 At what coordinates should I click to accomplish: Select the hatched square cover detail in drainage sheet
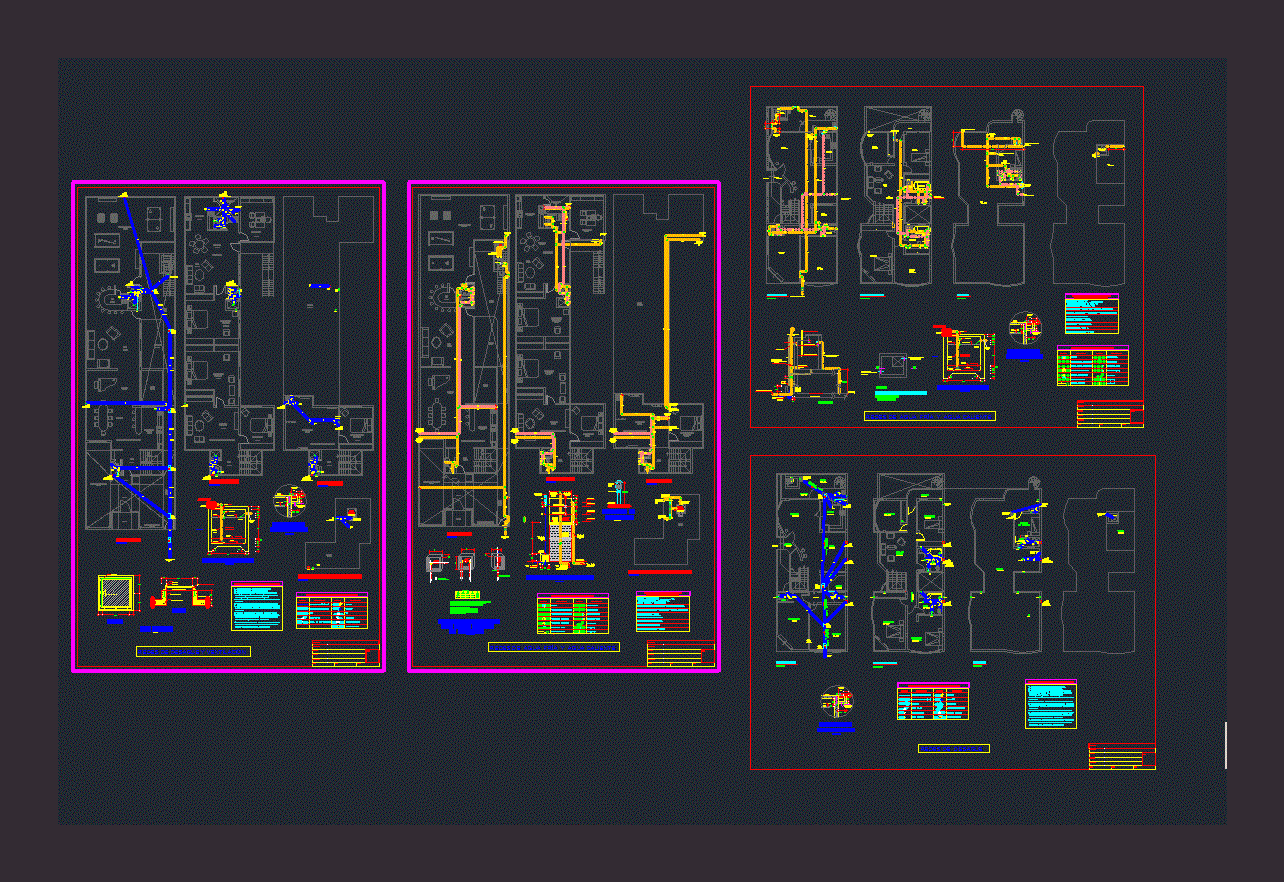tap(116, 595)
